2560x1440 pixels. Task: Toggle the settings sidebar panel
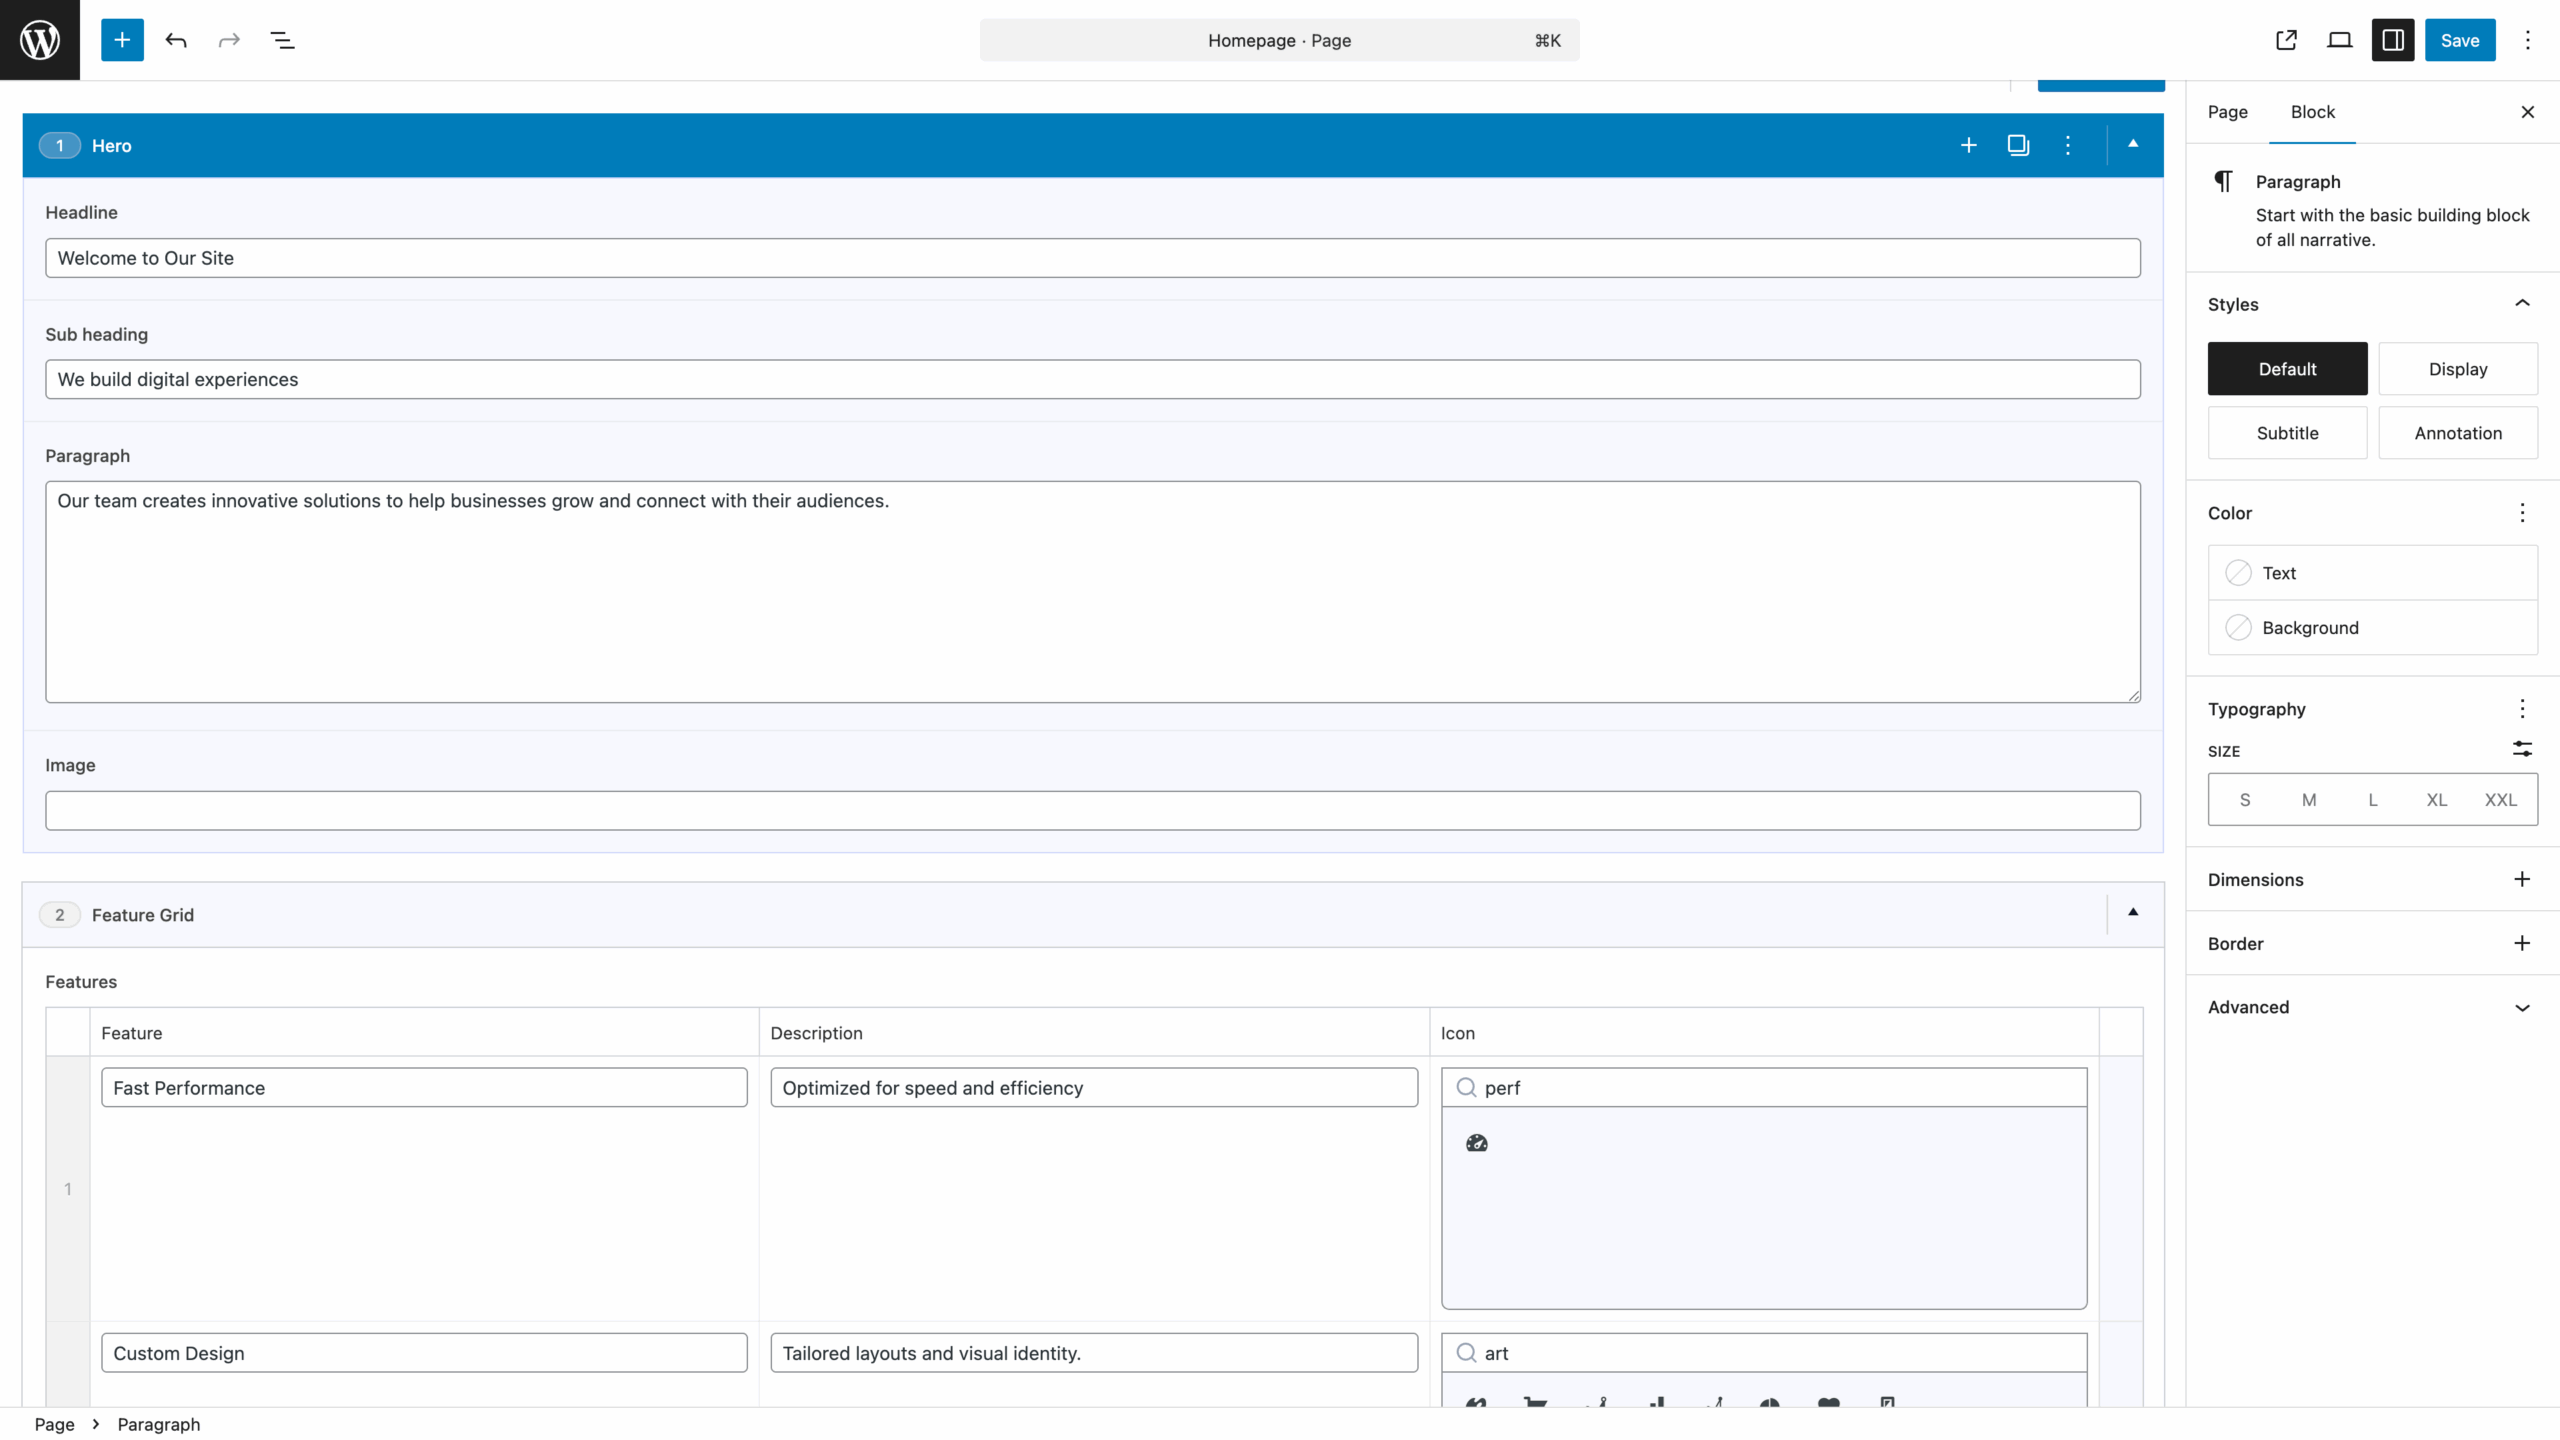2392,40
